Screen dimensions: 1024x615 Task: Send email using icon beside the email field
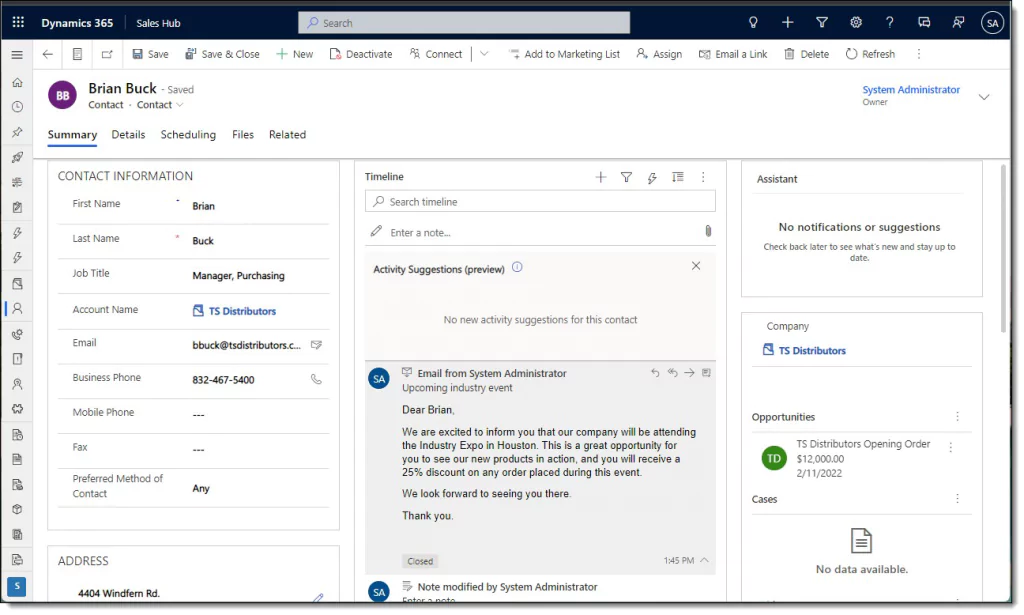coord(317,345)
